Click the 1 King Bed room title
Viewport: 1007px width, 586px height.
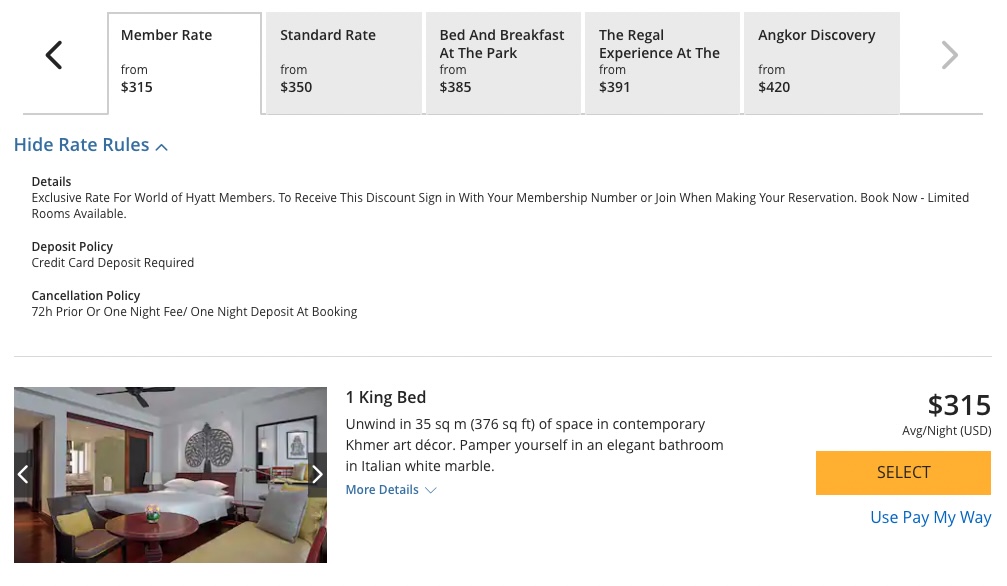click(386, 397)
